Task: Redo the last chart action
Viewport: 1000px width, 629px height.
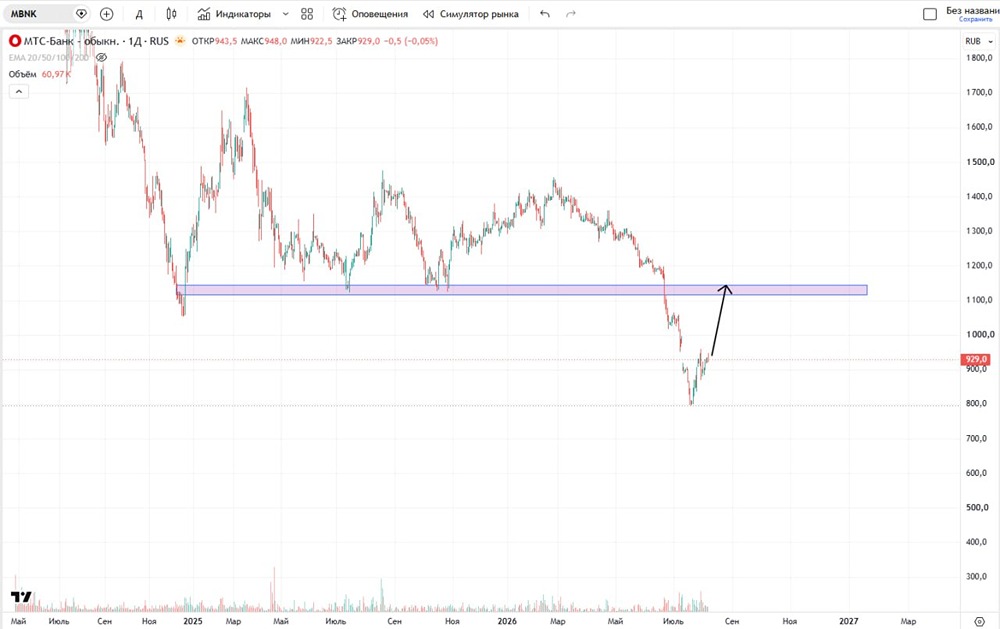Action: point(571,13)
